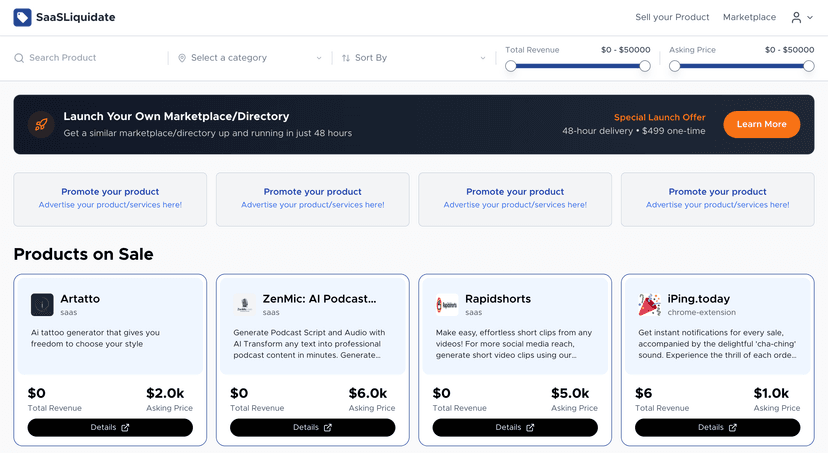
Task: Click the Learn More button
Action: 761,125
